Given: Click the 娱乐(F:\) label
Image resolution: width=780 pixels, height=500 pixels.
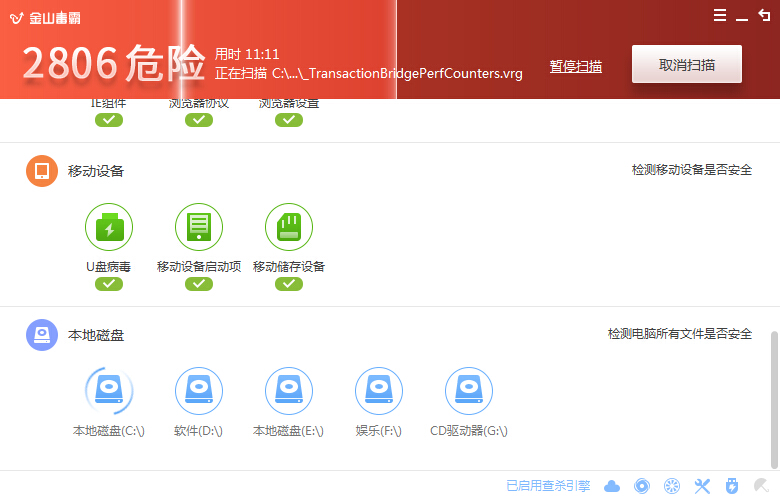Looking at the screenshot, I should 379,431.
